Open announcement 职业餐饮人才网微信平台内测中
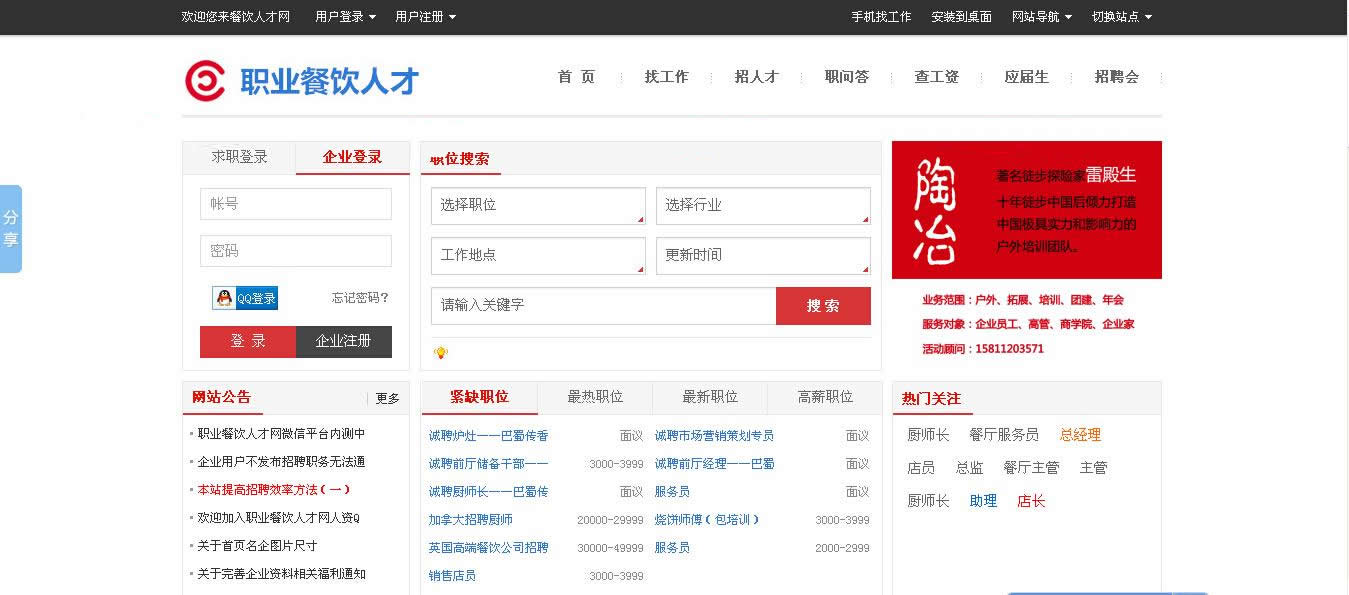1349x595 pixels. point(281,434)
